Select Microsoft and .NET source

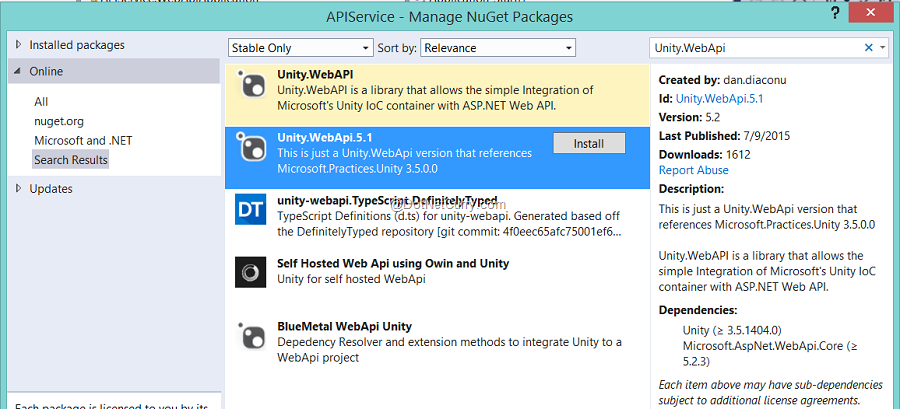coord(83,141)
